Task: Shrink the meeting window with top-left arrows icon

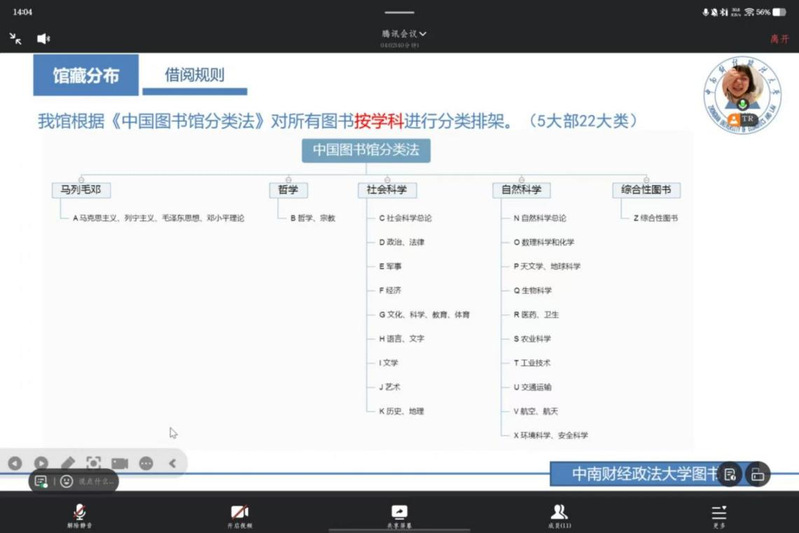Action: click(16, 38)
